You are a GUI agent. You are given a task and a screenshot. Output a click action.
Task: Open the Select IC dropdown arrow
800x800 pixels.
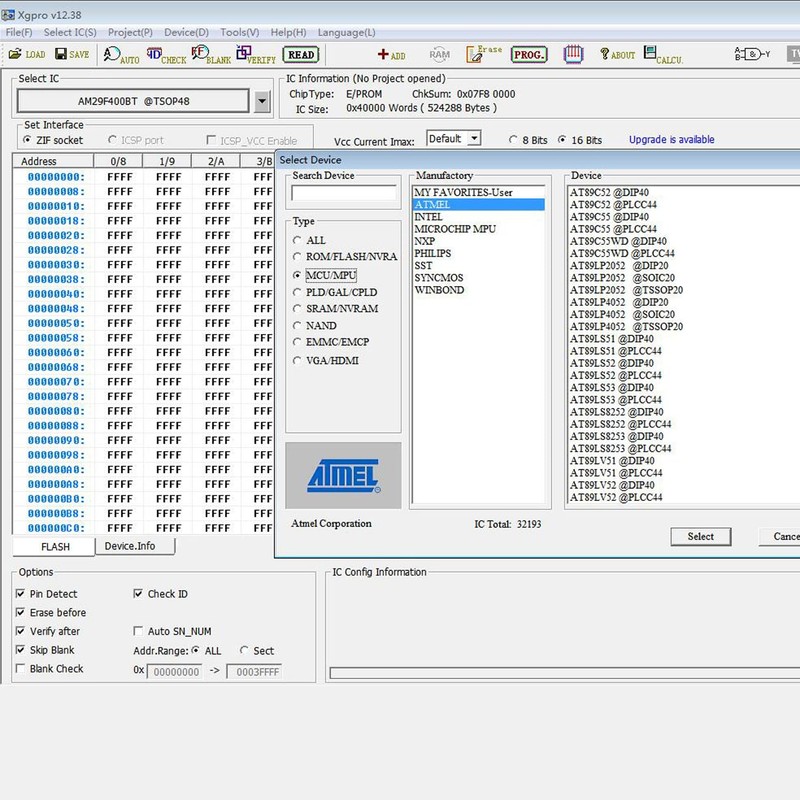point(262,101)
